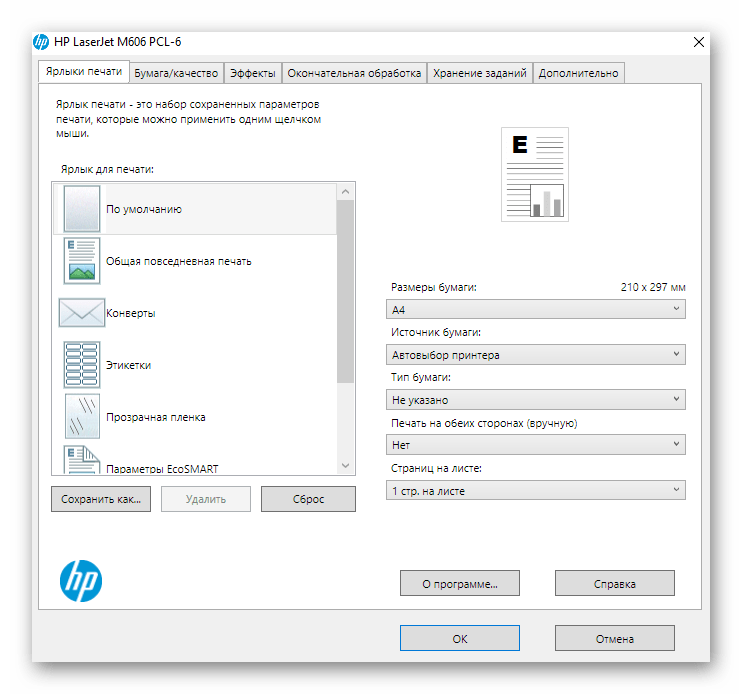Expand the 'Источник бумаги' dropdown

[536, 354]
